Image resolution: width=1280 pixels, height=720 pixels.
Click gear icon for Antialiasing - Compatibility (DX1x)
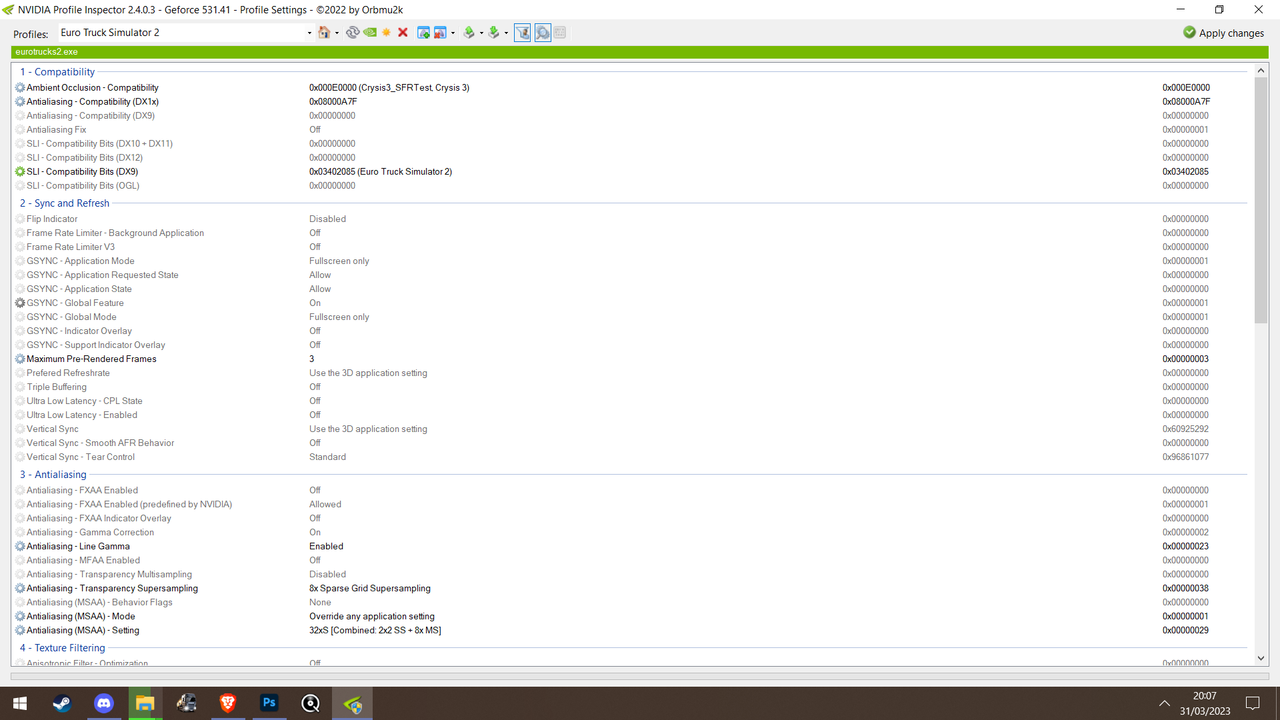(x=20, y=102)
